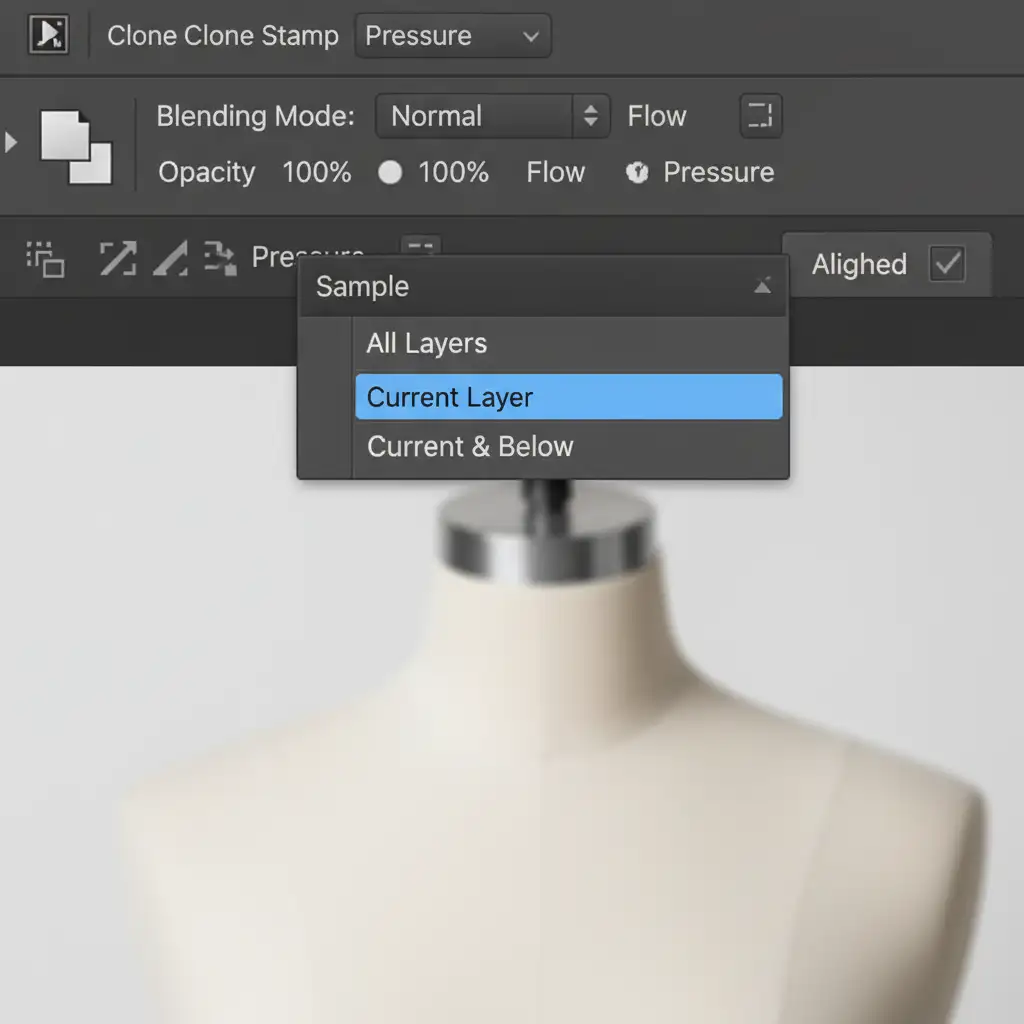Click the dashed bracket icon beside Flow

click(760, 116)
